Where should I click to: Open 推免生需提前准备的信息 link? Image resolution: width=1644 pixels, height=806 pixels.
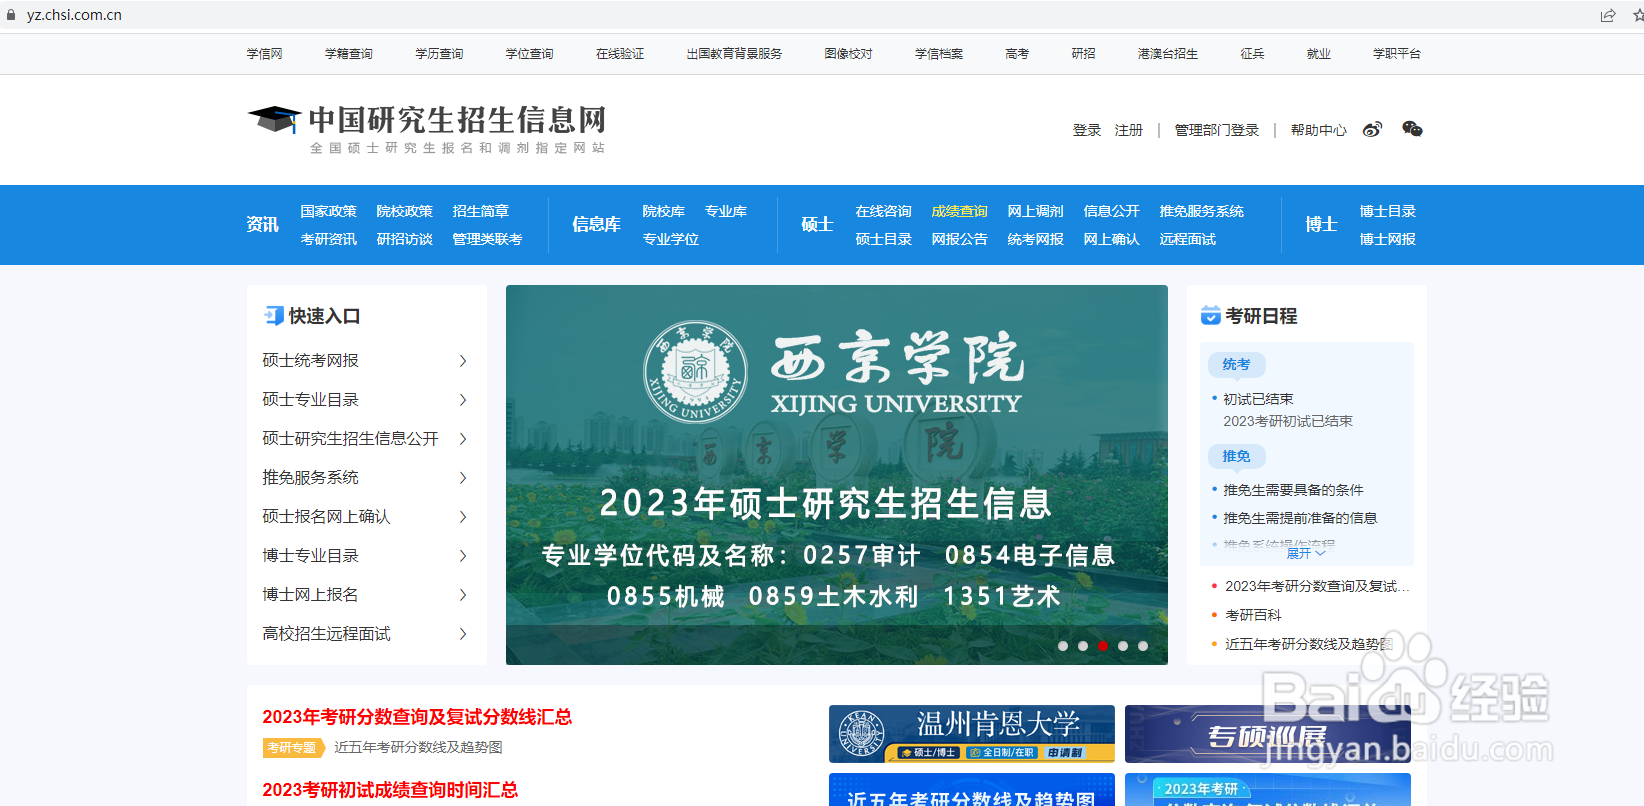(x=1300, y=518)
